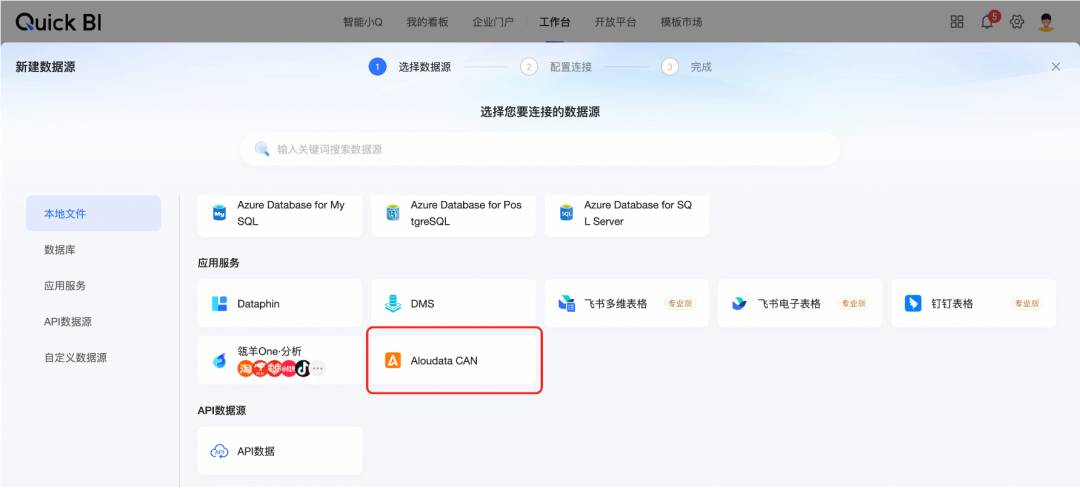Click the Azure Database for MySQL icon

coord(220,213)
